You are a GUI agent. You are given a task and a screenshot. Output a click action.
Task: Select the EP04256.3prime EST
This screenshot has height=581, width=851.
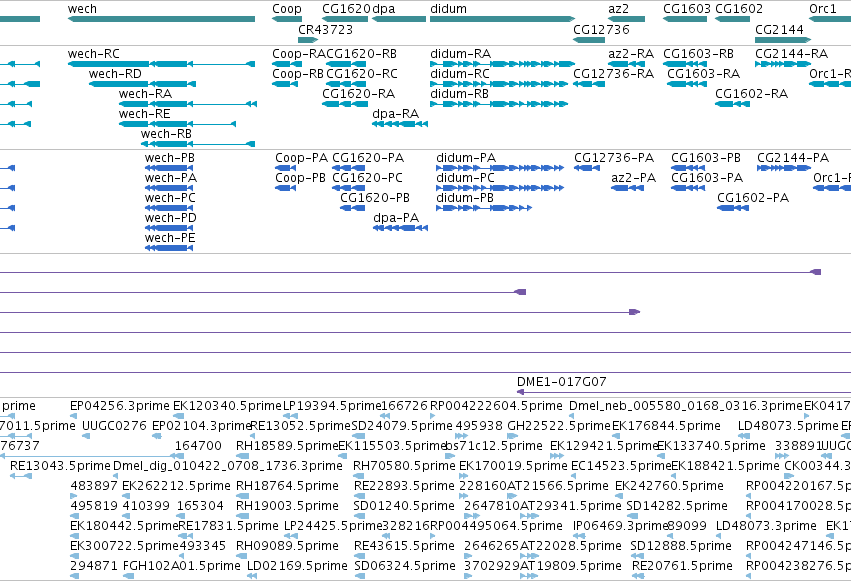(x=75, y=416)
